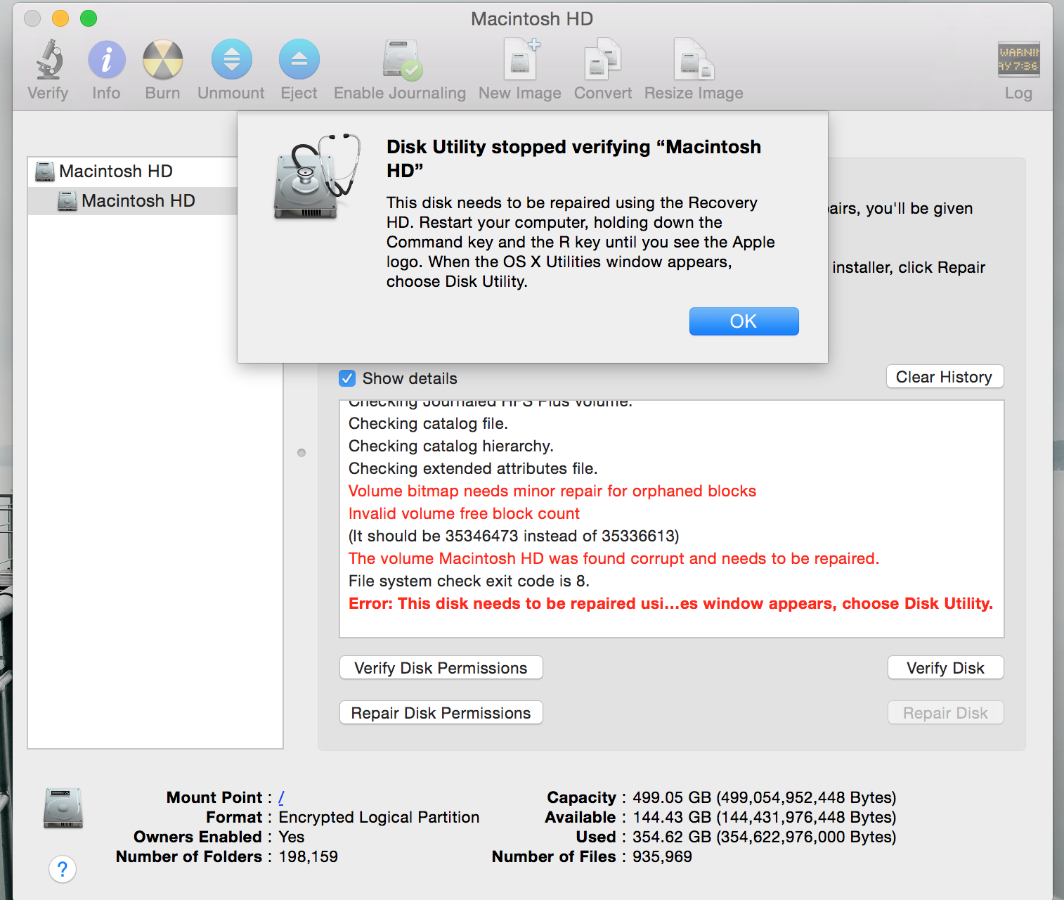Click the Owners Enabled value Yes

291,837
